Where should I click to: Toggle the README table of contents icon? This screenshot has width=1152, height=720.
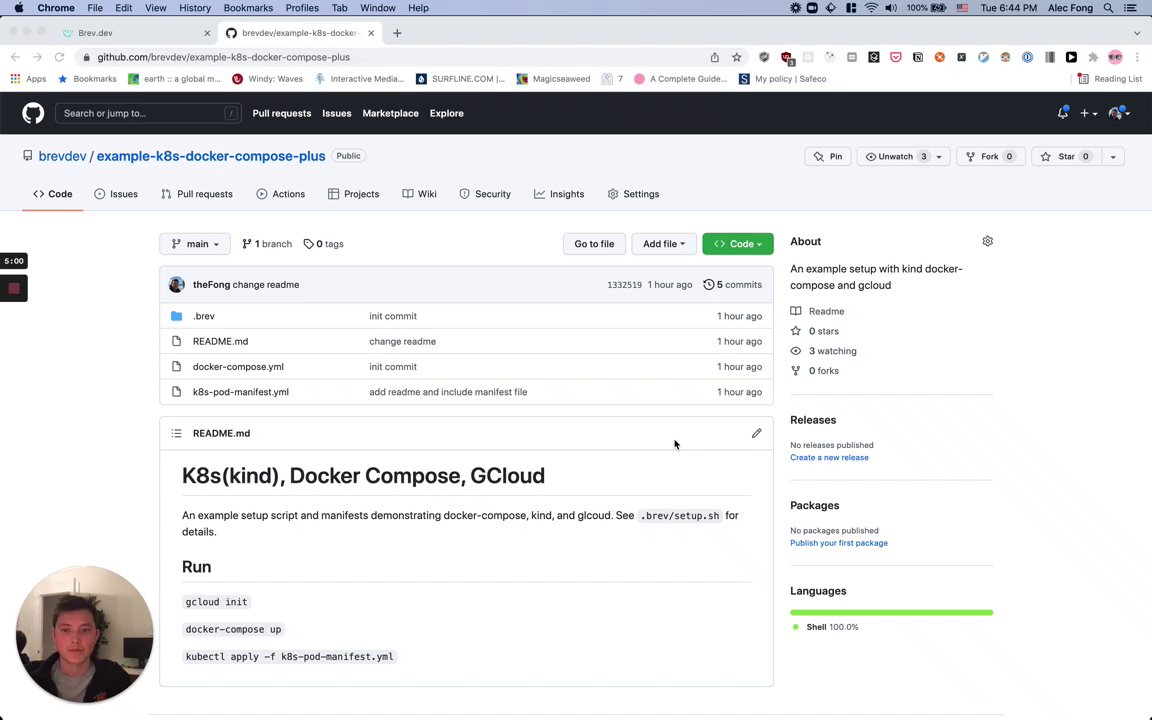176,433
